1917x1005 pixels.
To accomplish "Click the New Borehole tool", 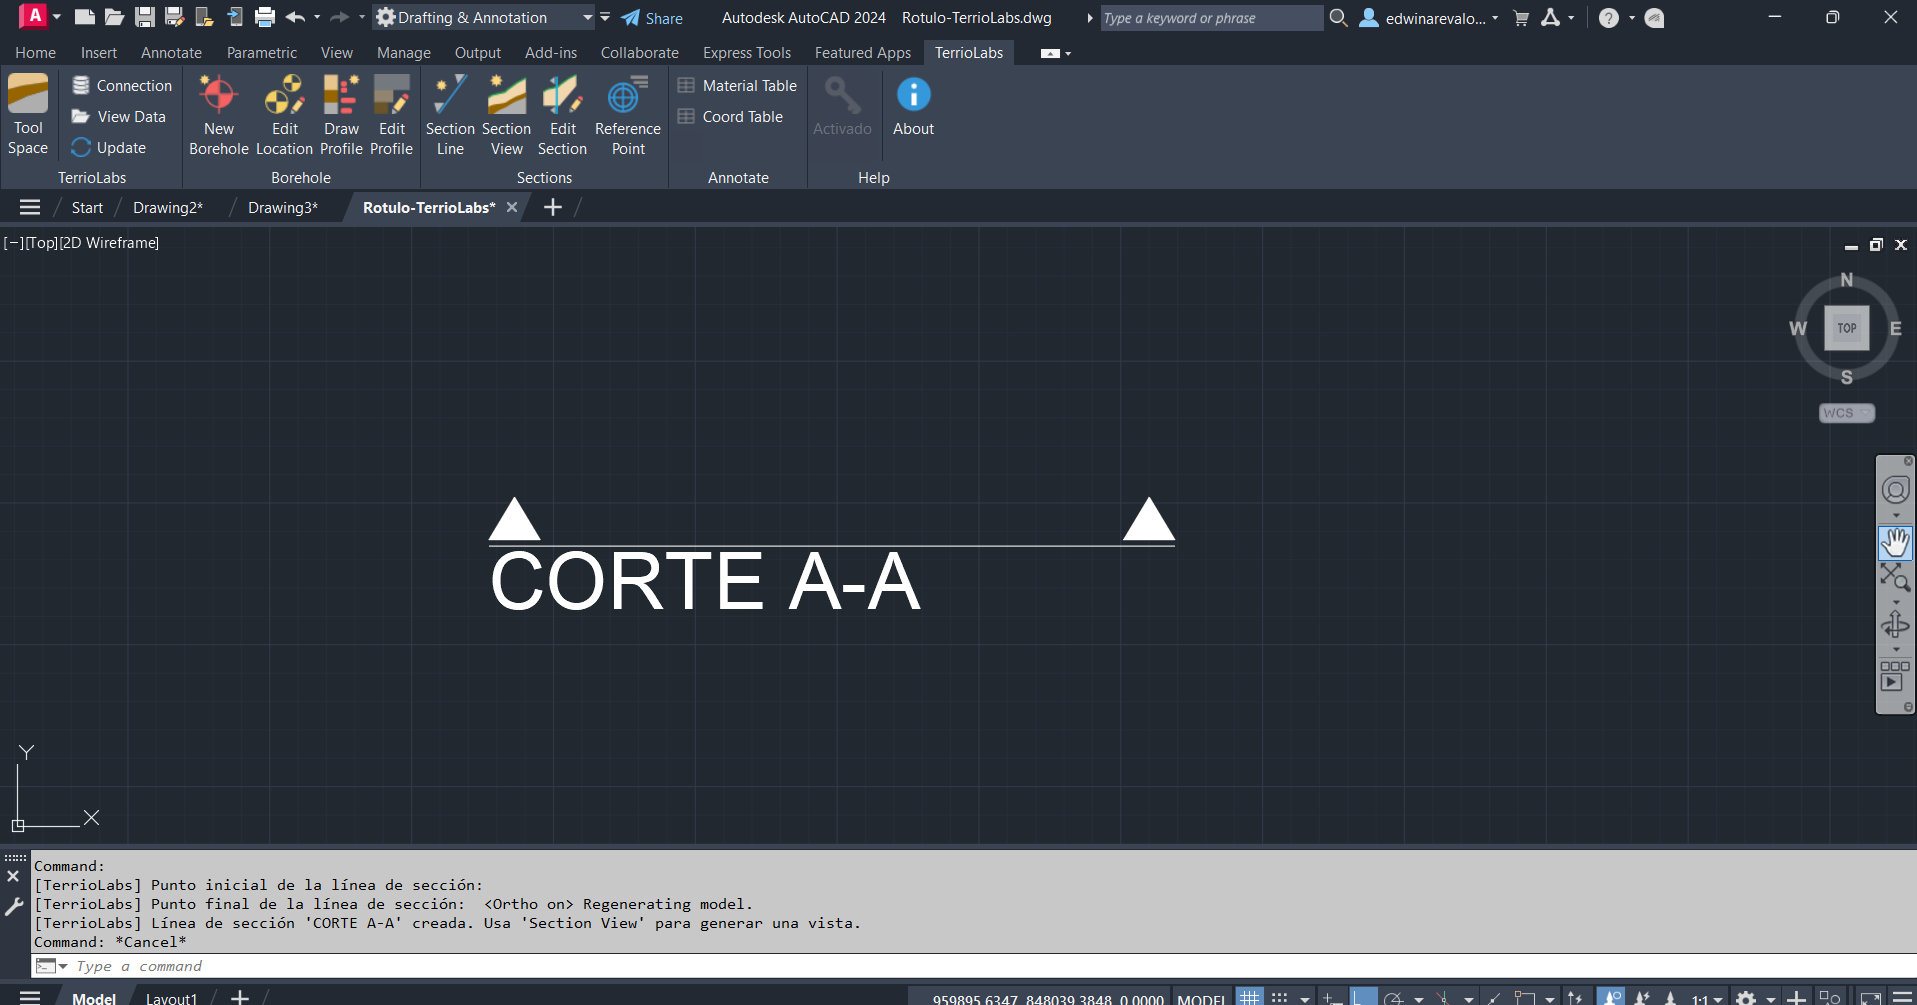I will [218, 115].
